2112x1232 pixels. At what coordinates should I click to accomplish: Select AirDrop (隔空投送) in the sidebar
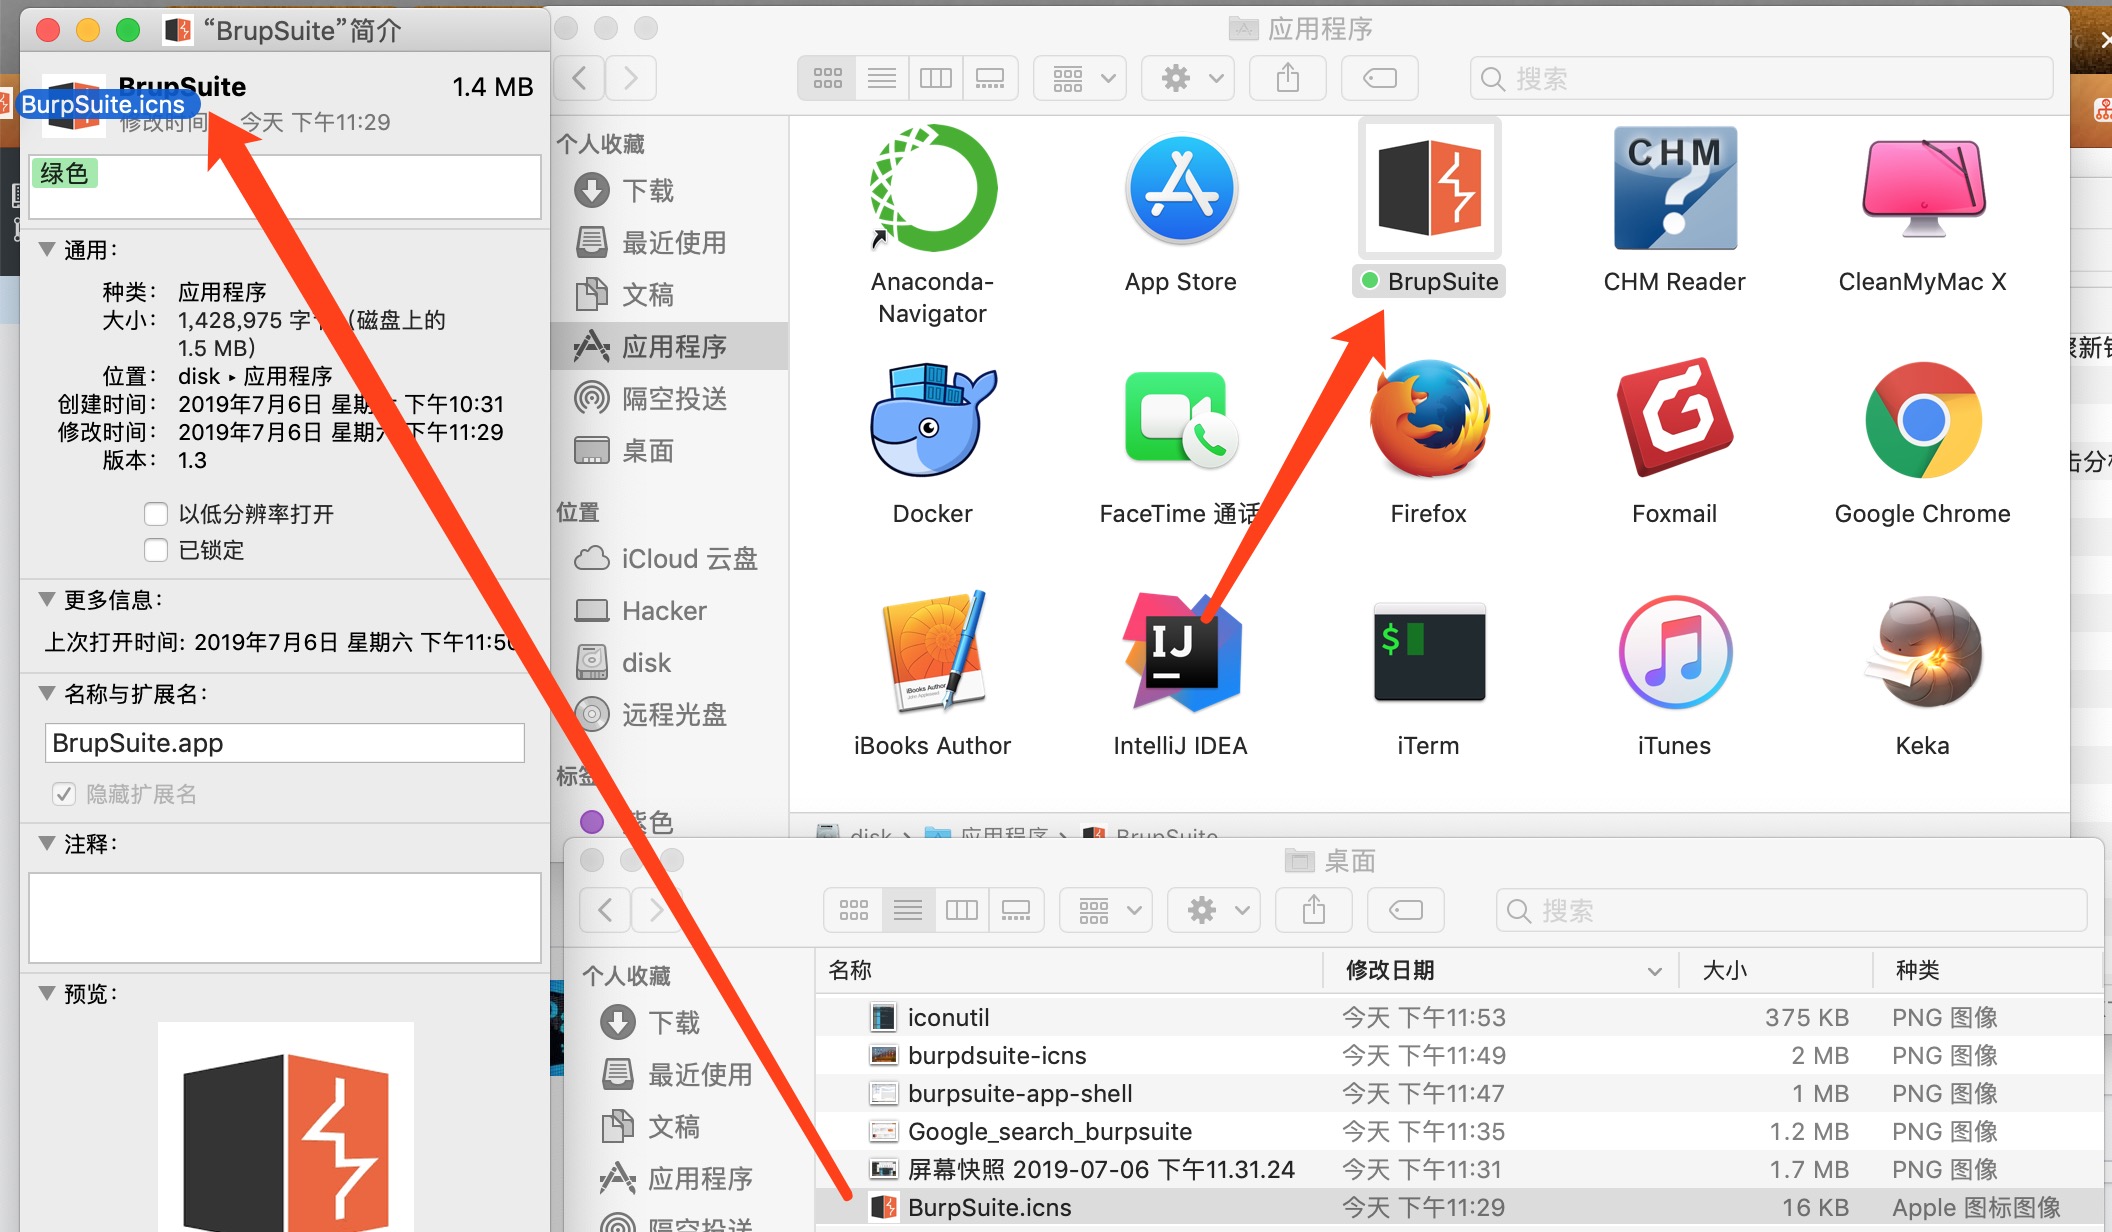click(674, 398)
